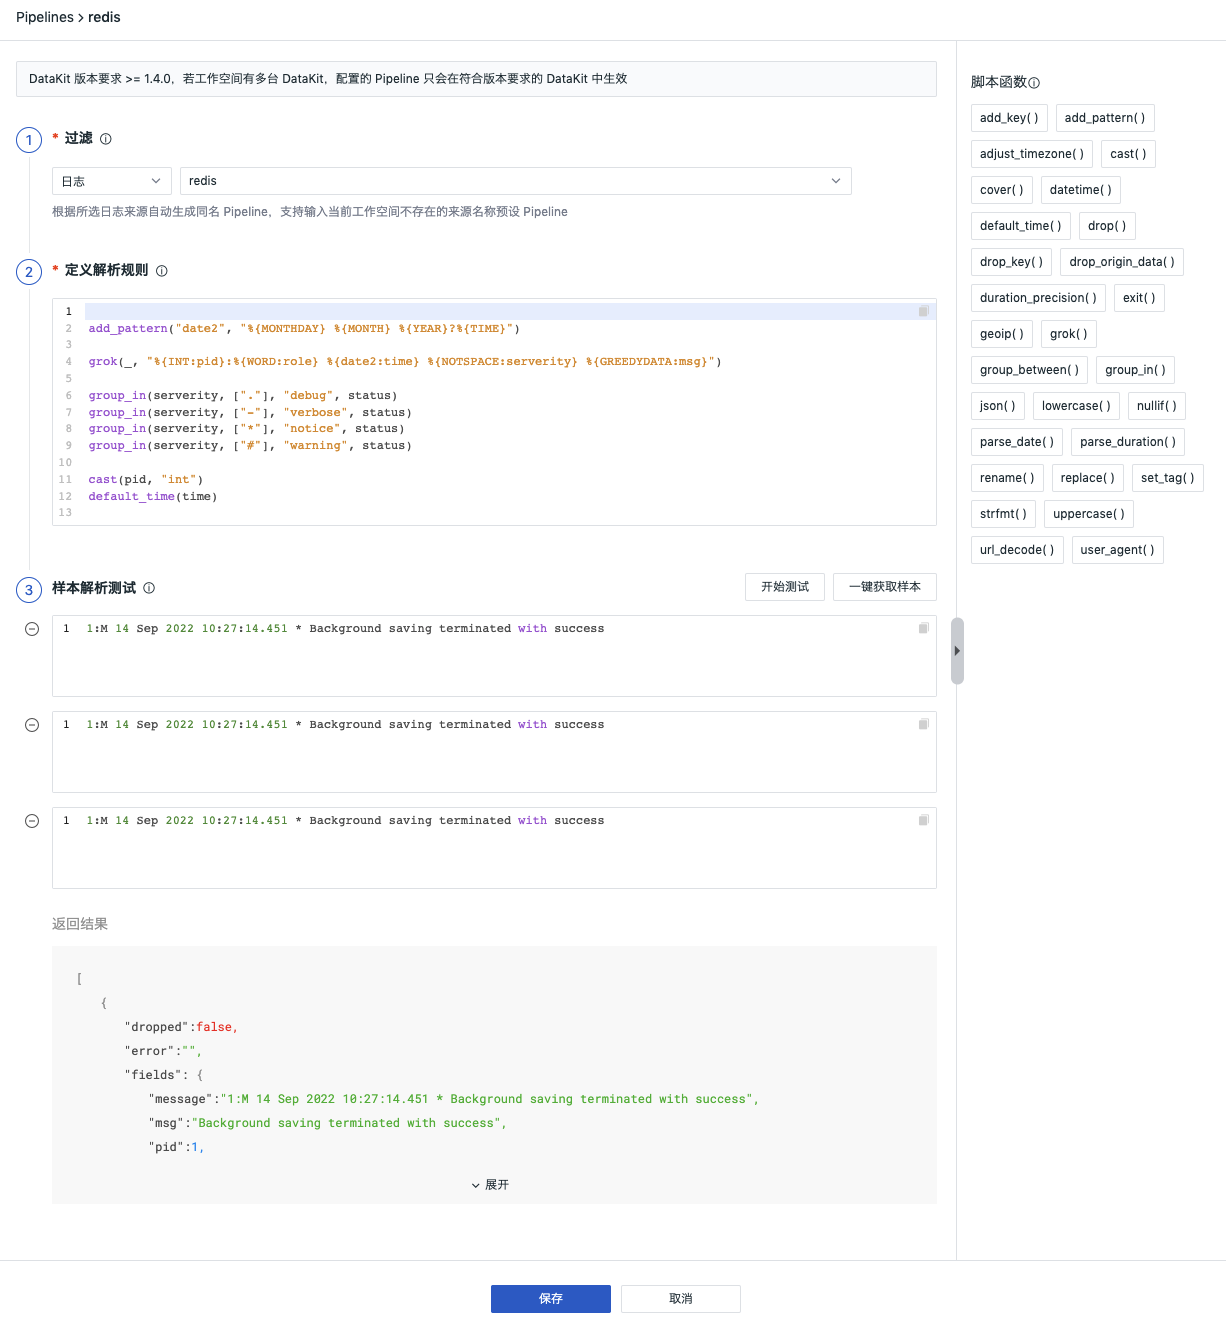Click the third sample log text area
This screenshot has width=1226, height=1343.
tap(495, 848)
